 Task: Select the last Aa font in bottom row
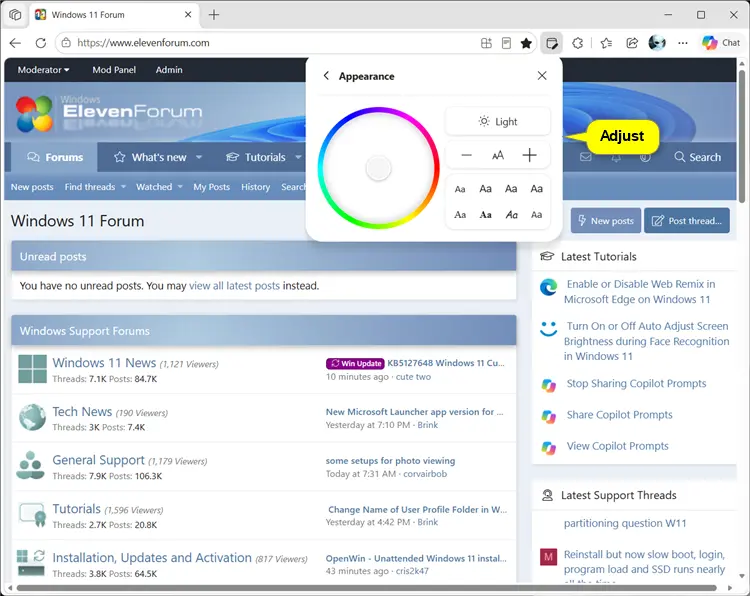(537, 215)
